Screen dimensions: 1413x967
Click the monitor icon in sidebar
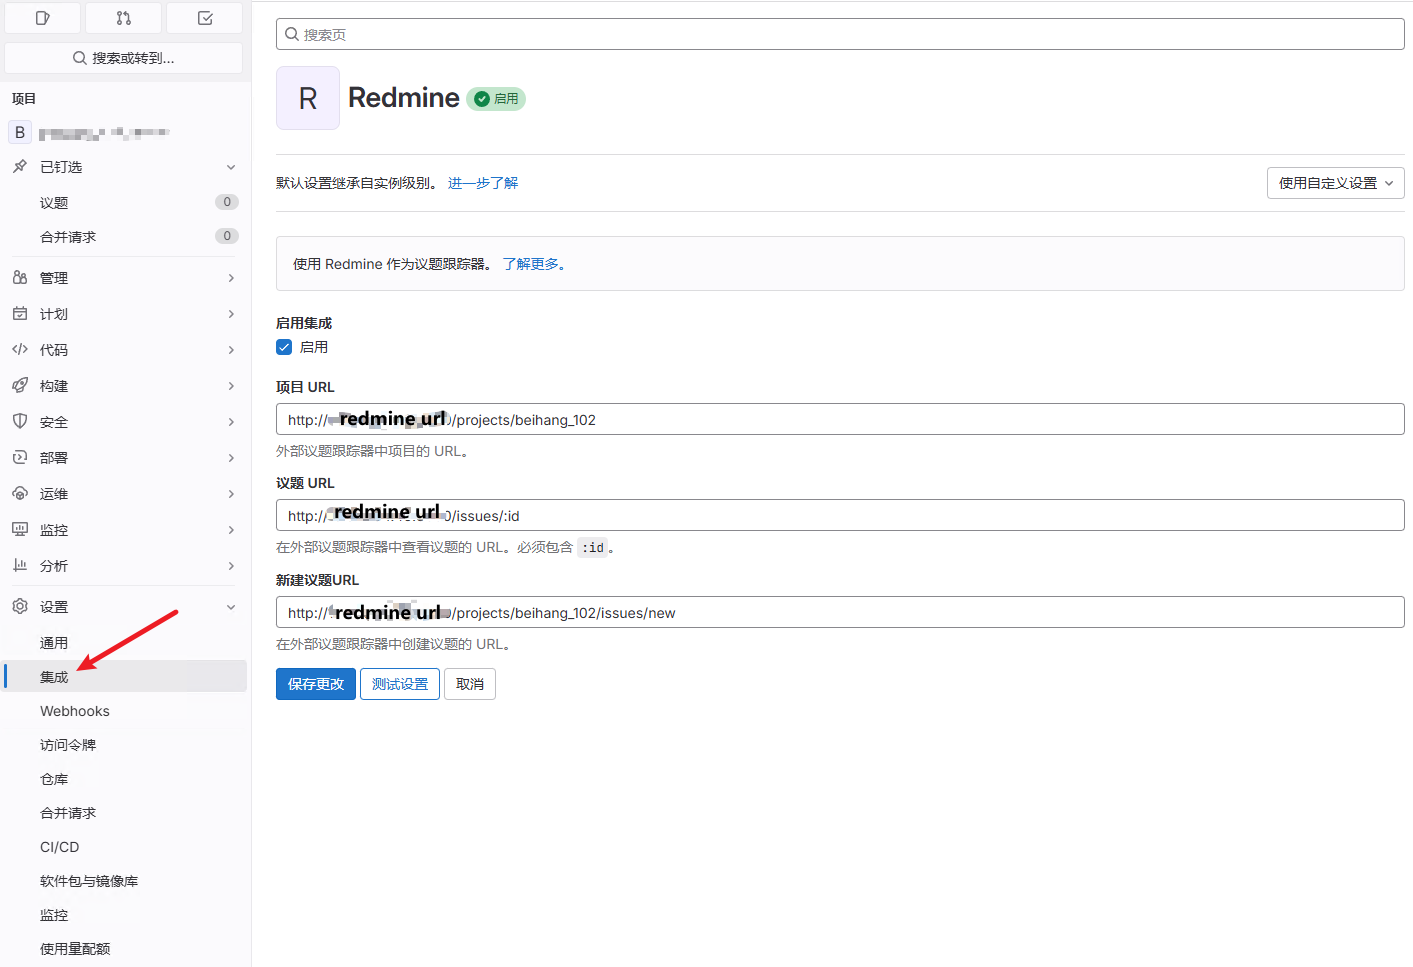20,530
